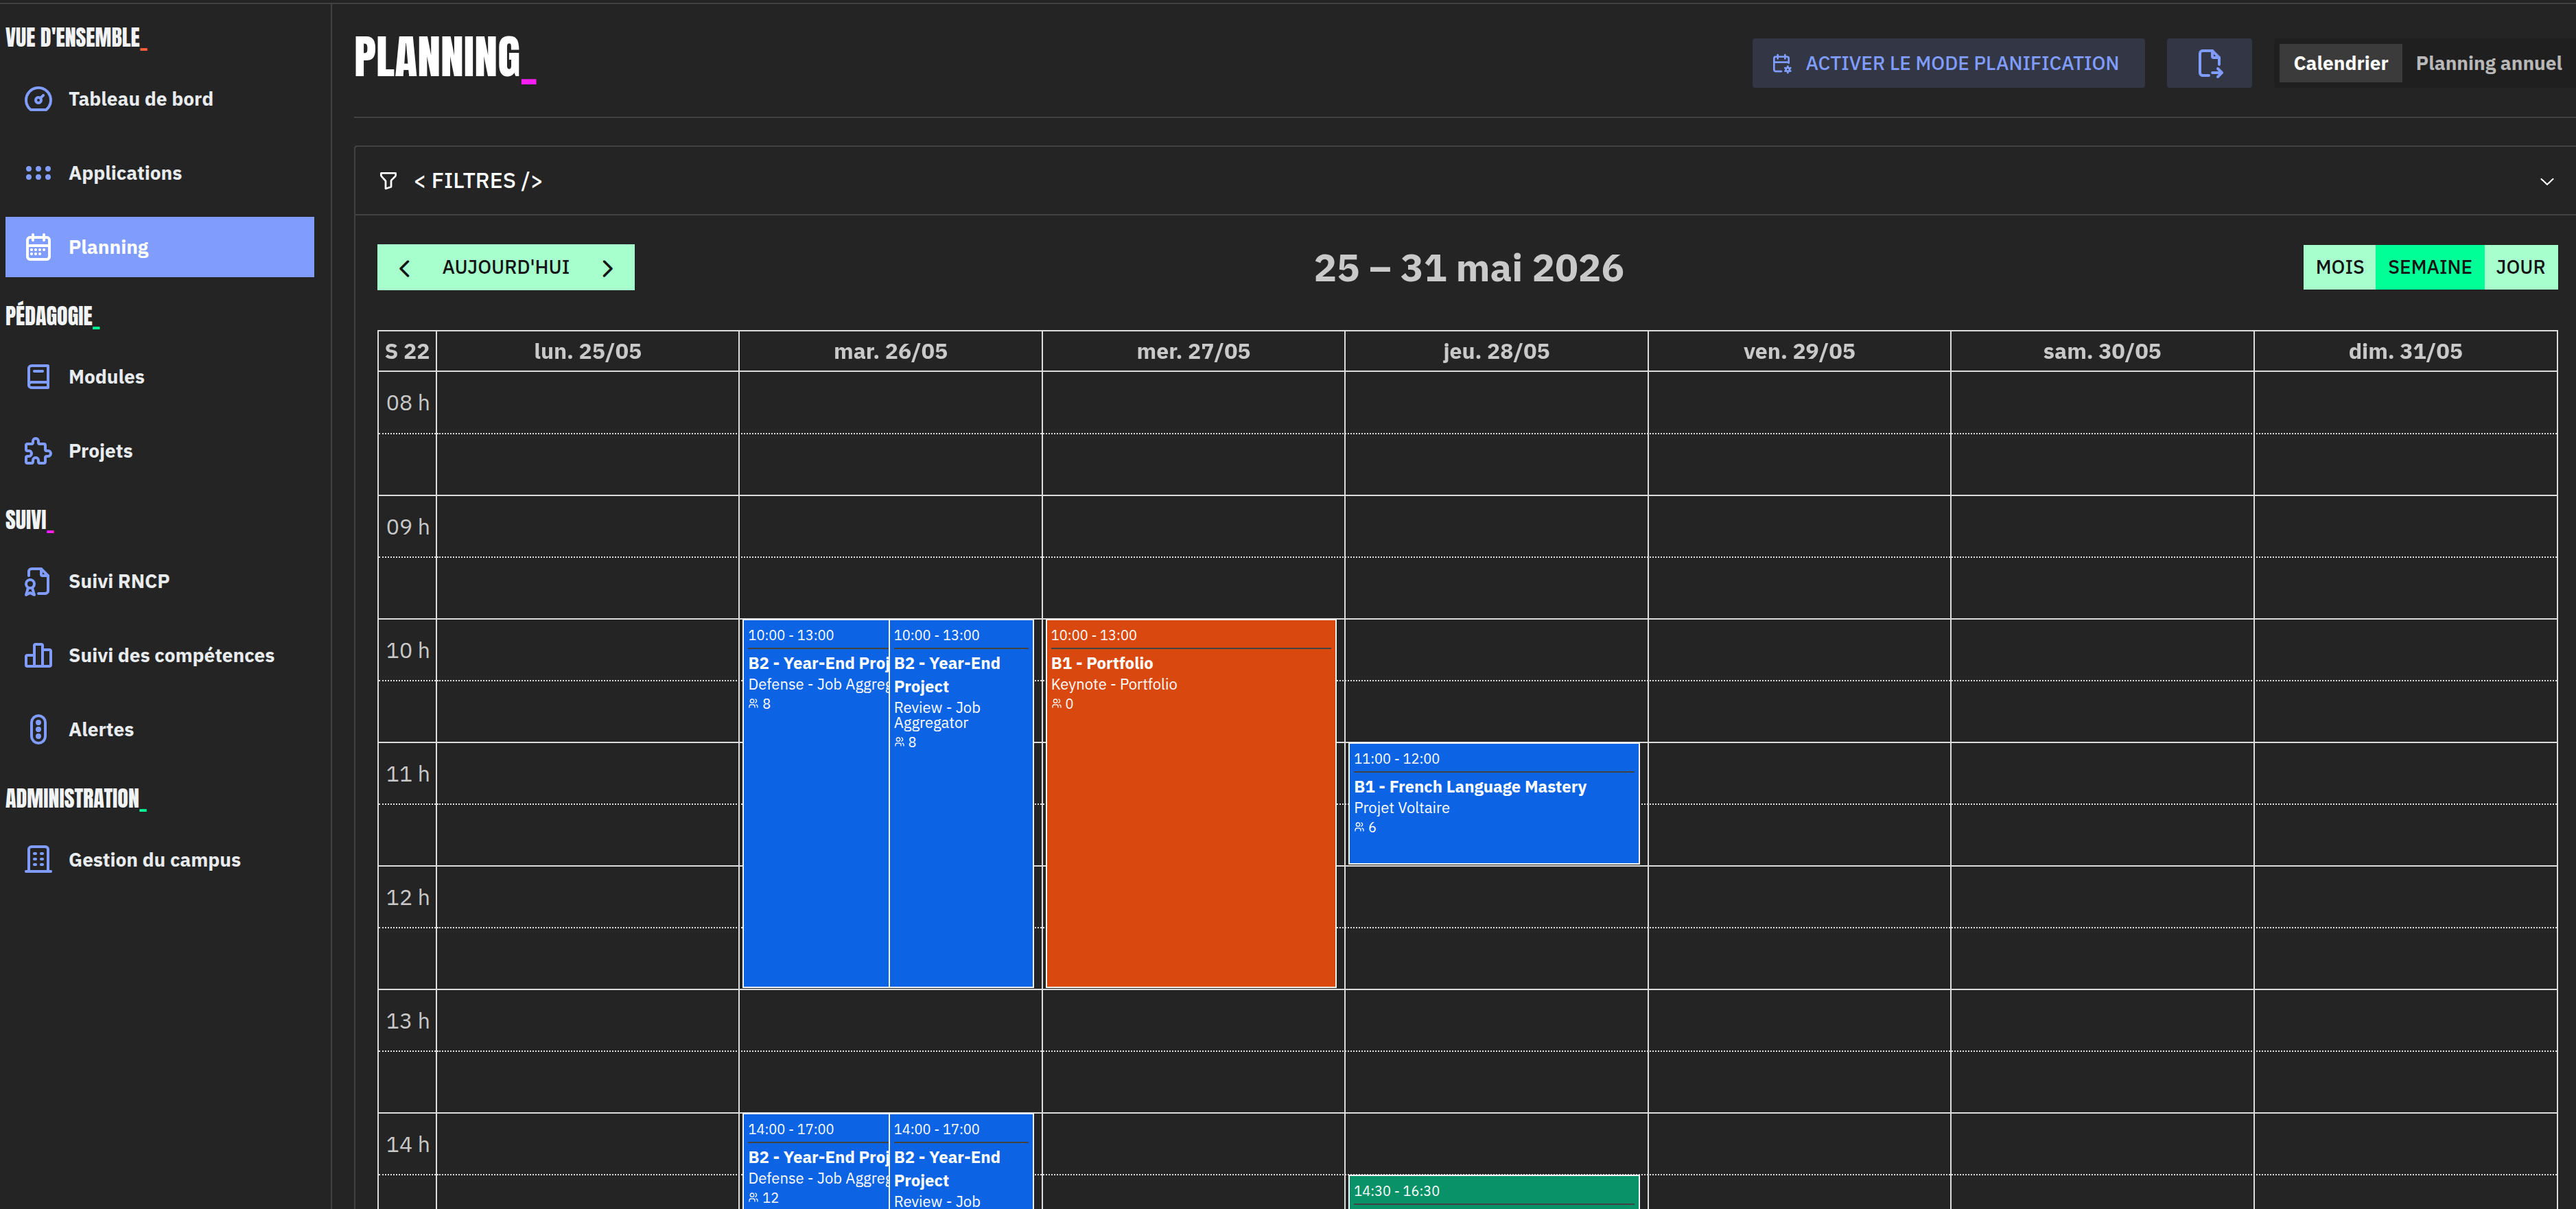Expand the Filtres panel chevron

click(x=2546, y=181)
